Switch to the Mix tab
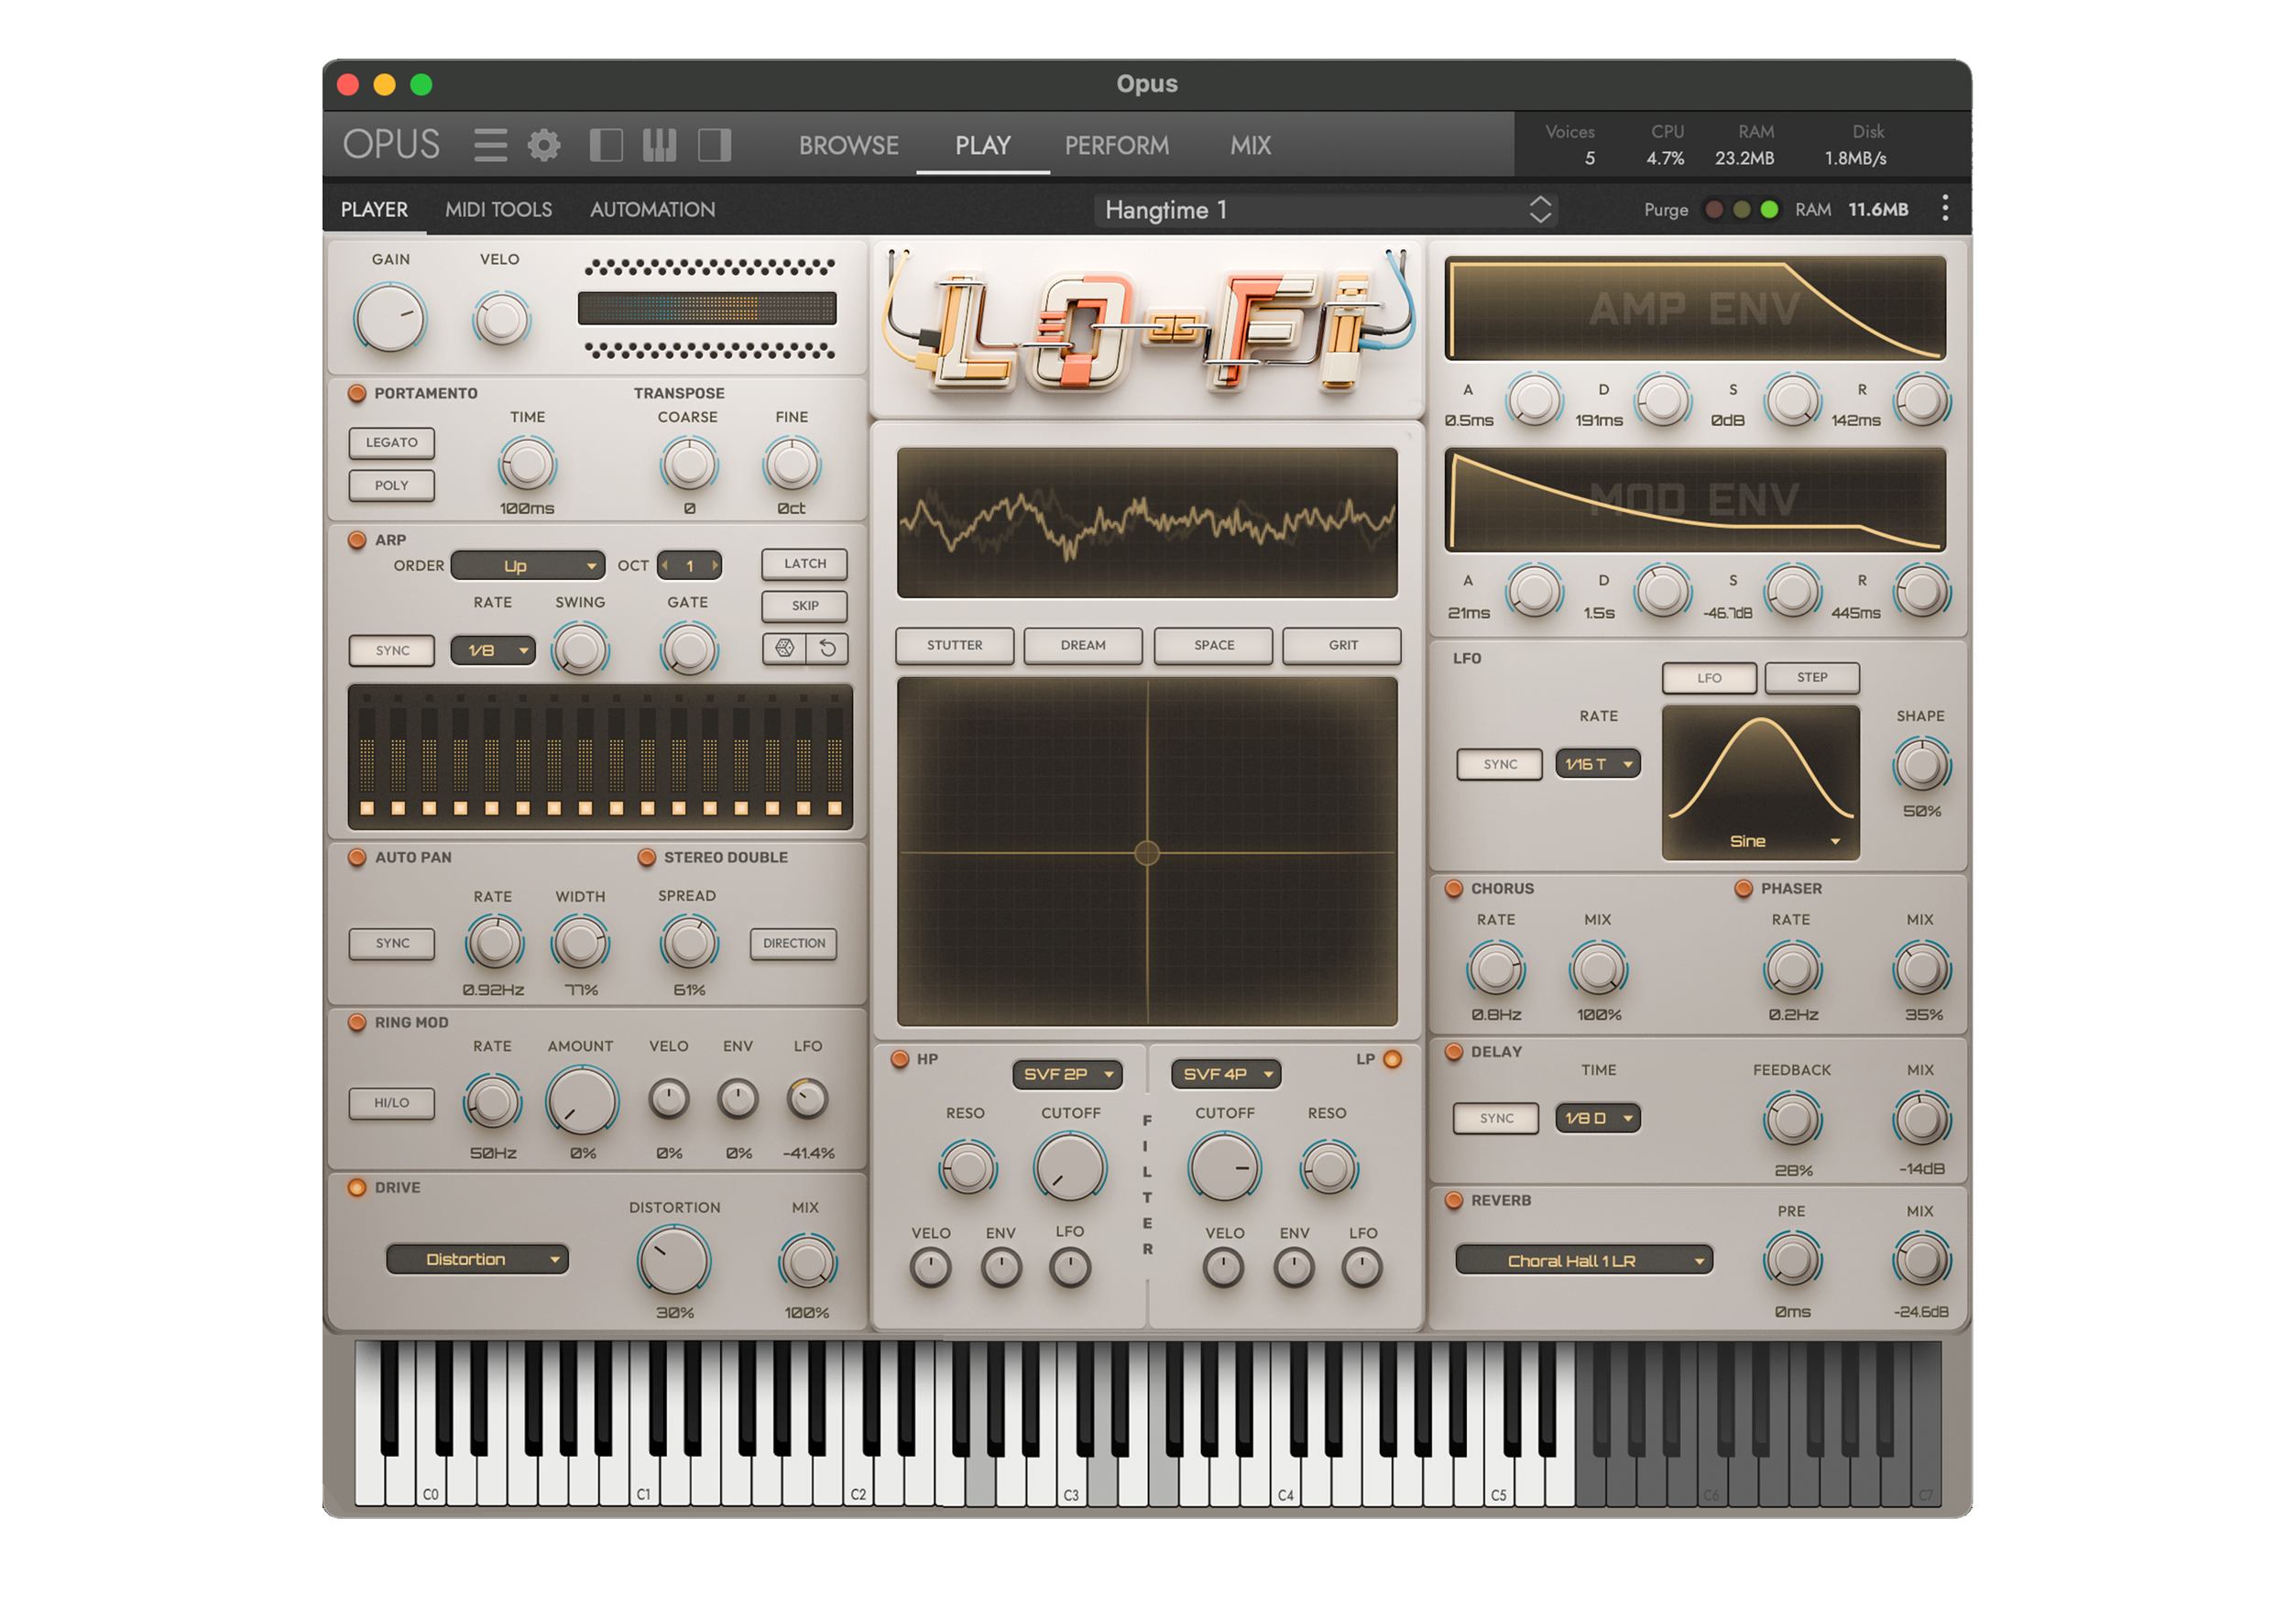Screen dimensions: 2296x1607 coord(1250,145)
